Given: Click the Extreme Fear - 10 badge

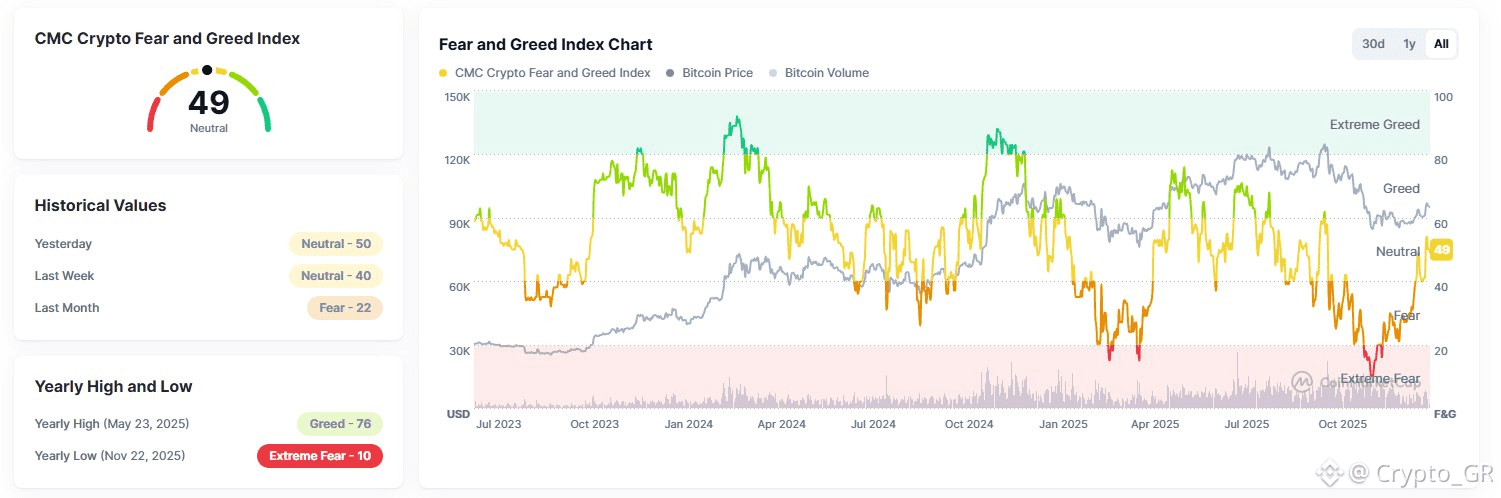Looking at the screenshot, I should click(319, 456).
